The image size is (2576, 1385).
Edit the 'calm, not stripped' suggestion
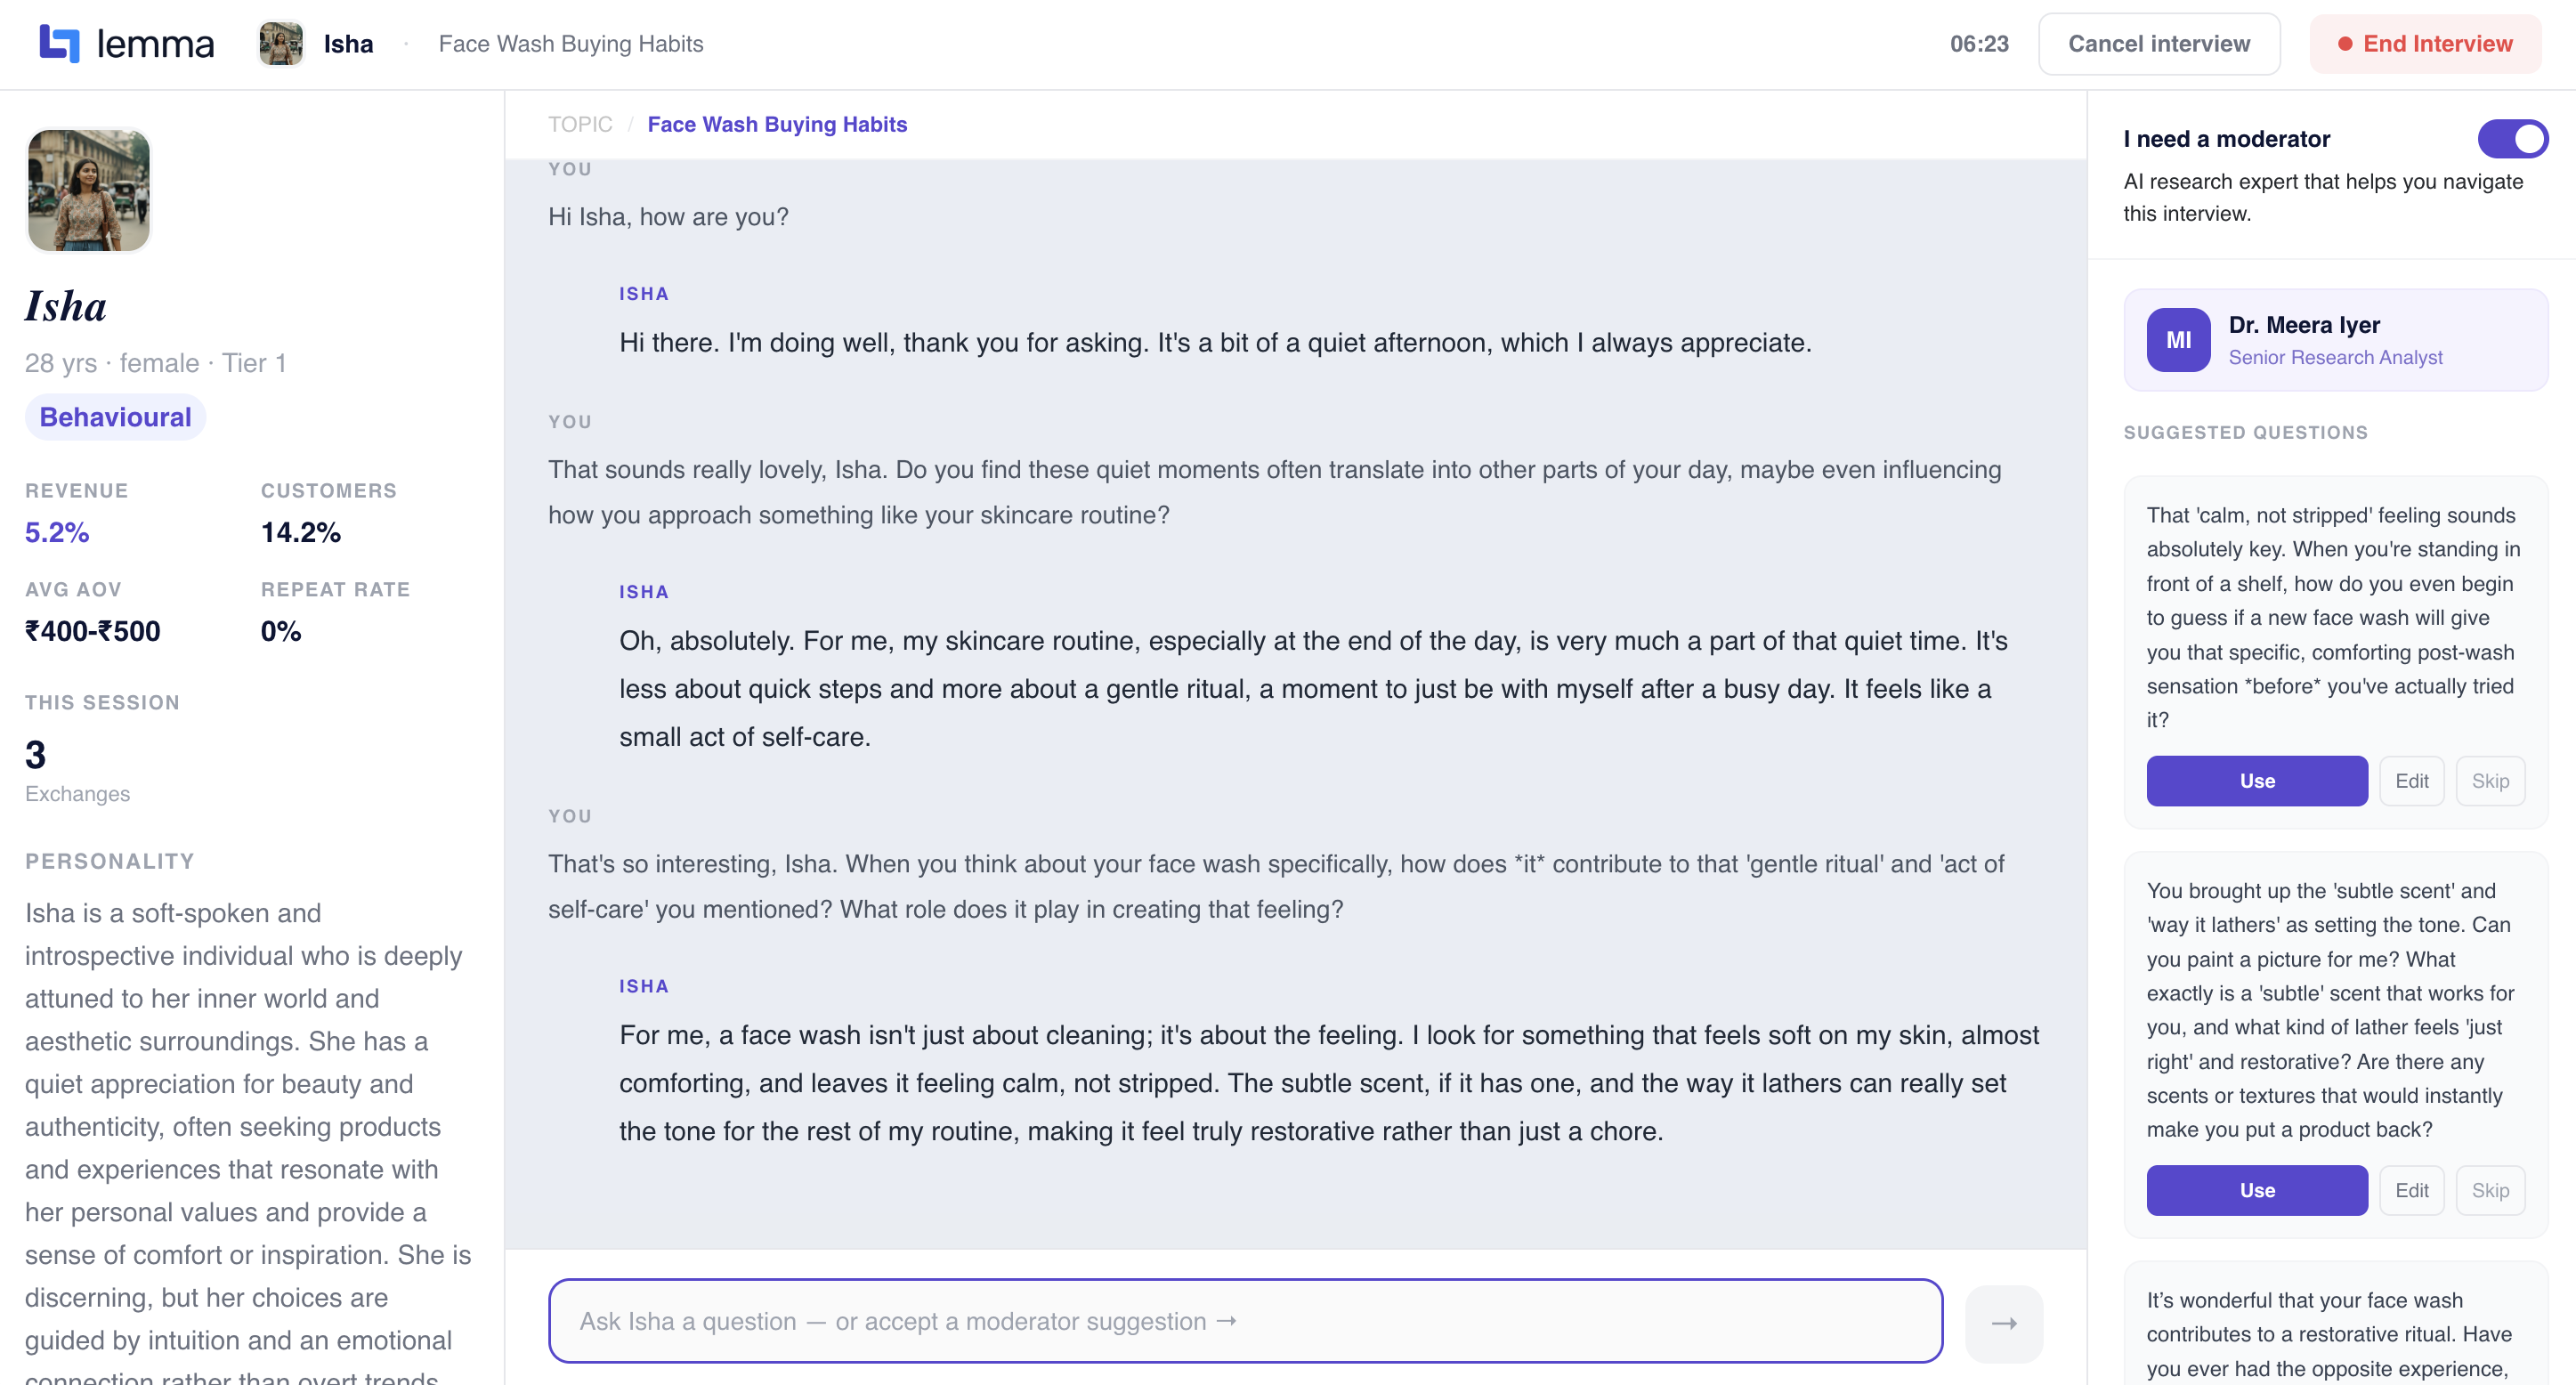point(2411,781)
